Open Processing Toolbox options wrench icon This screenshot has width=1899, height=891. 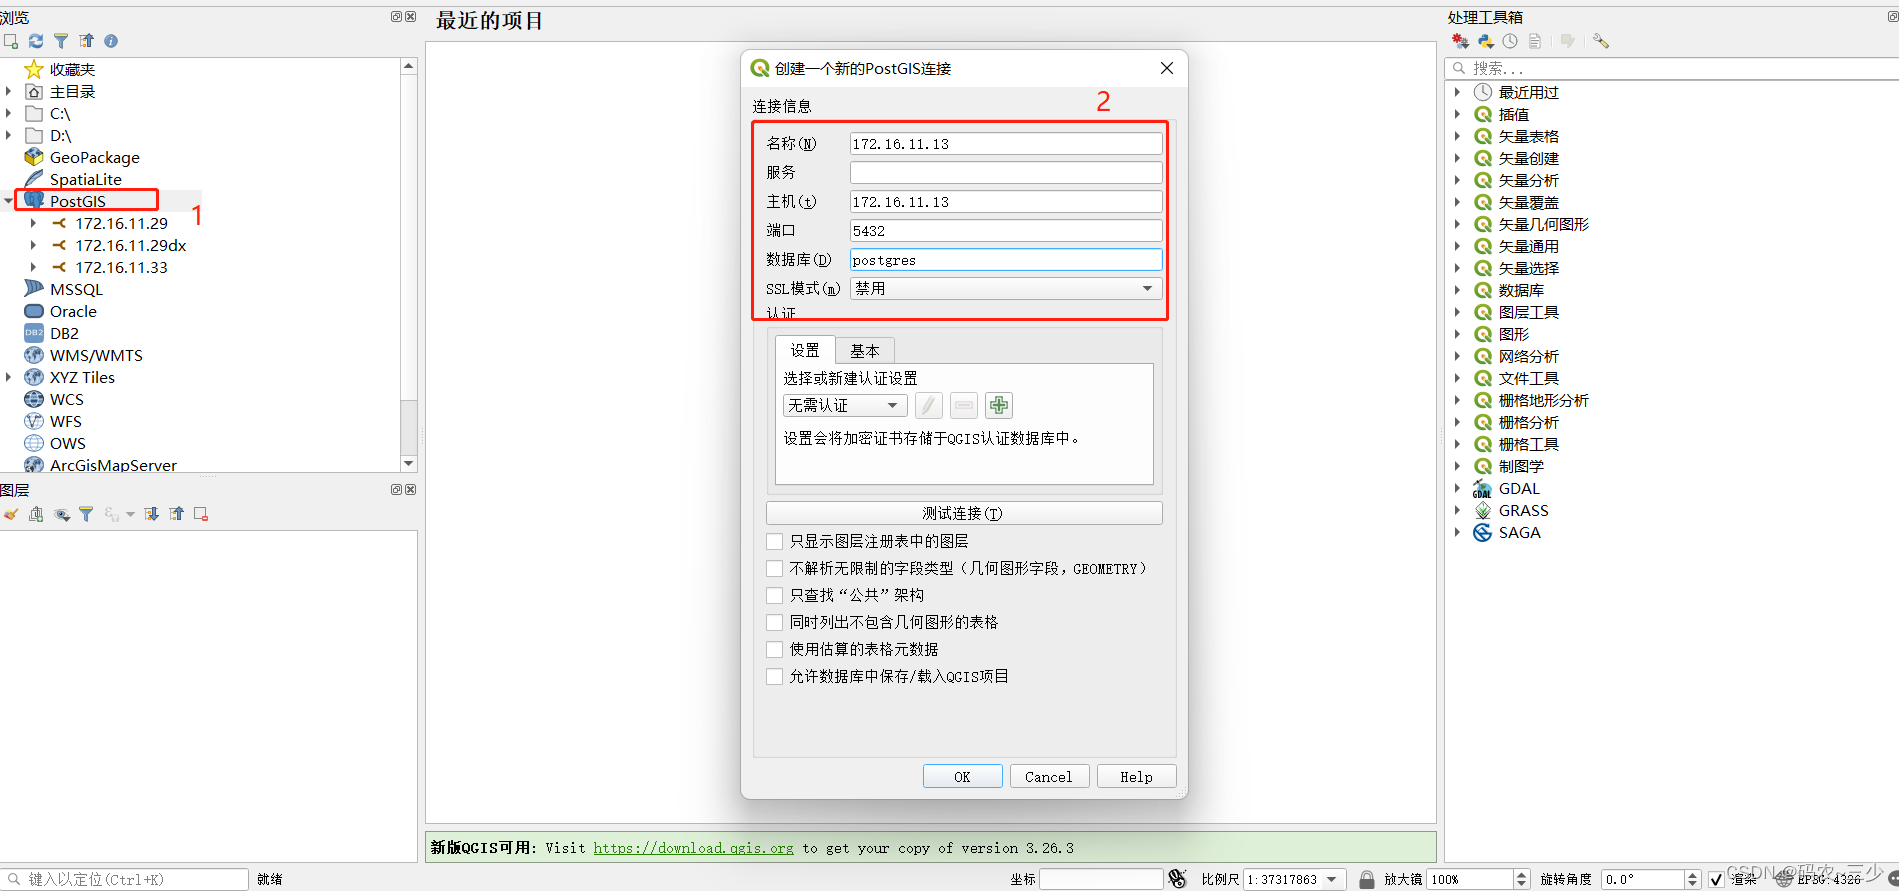1600,41
